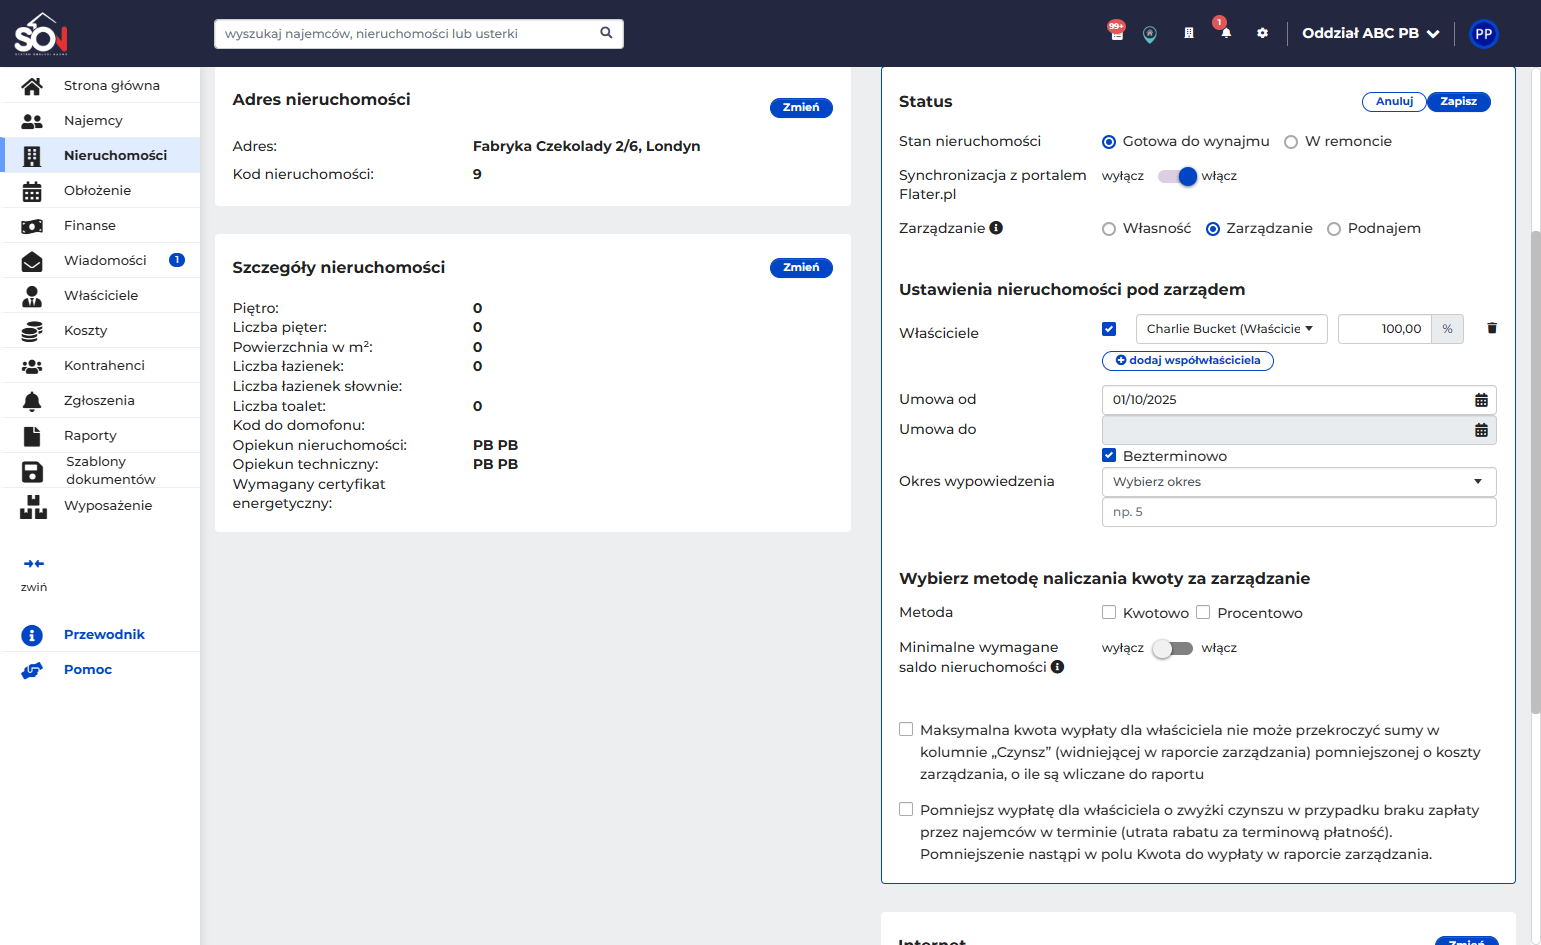Open the calendar picker for Umowa do
1541x945 pixels.
(1481, 430)
